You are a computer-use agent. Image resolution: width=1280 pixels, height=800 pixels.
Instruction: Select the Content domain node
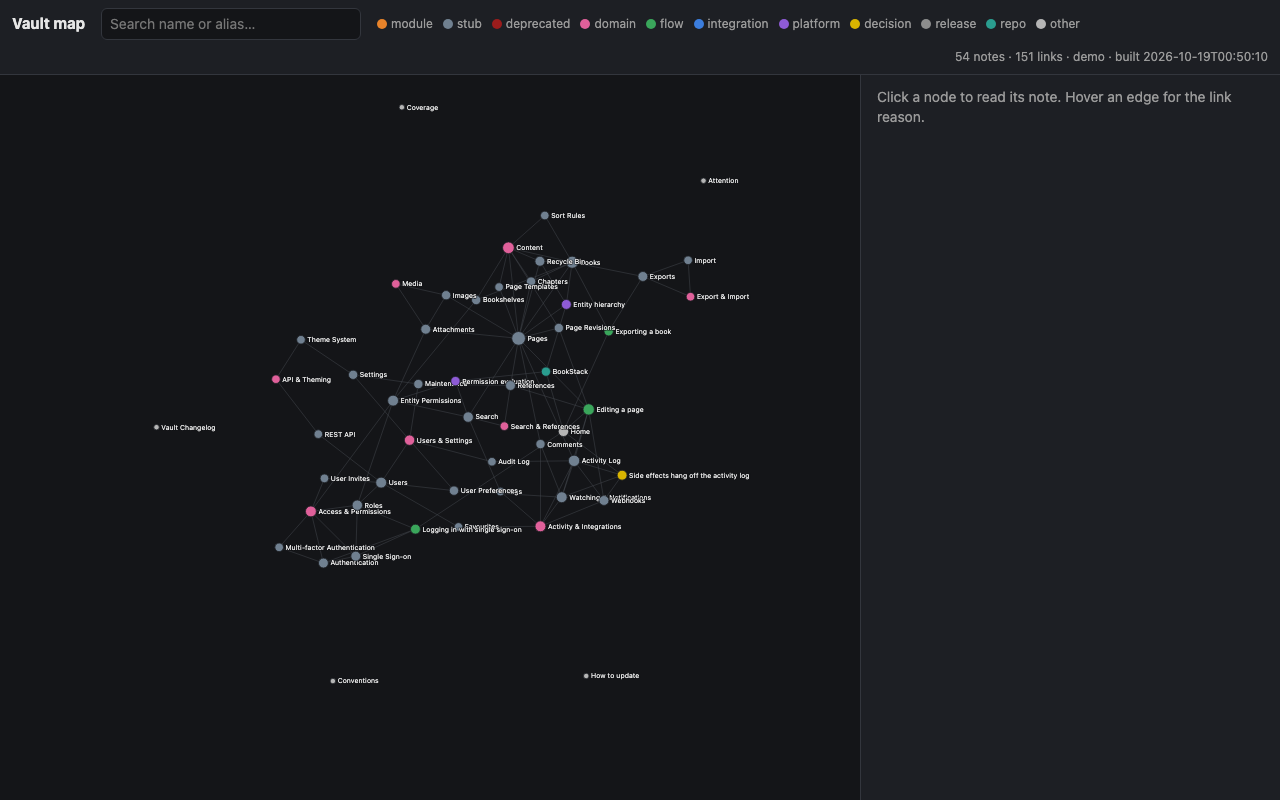click(508, 248)
